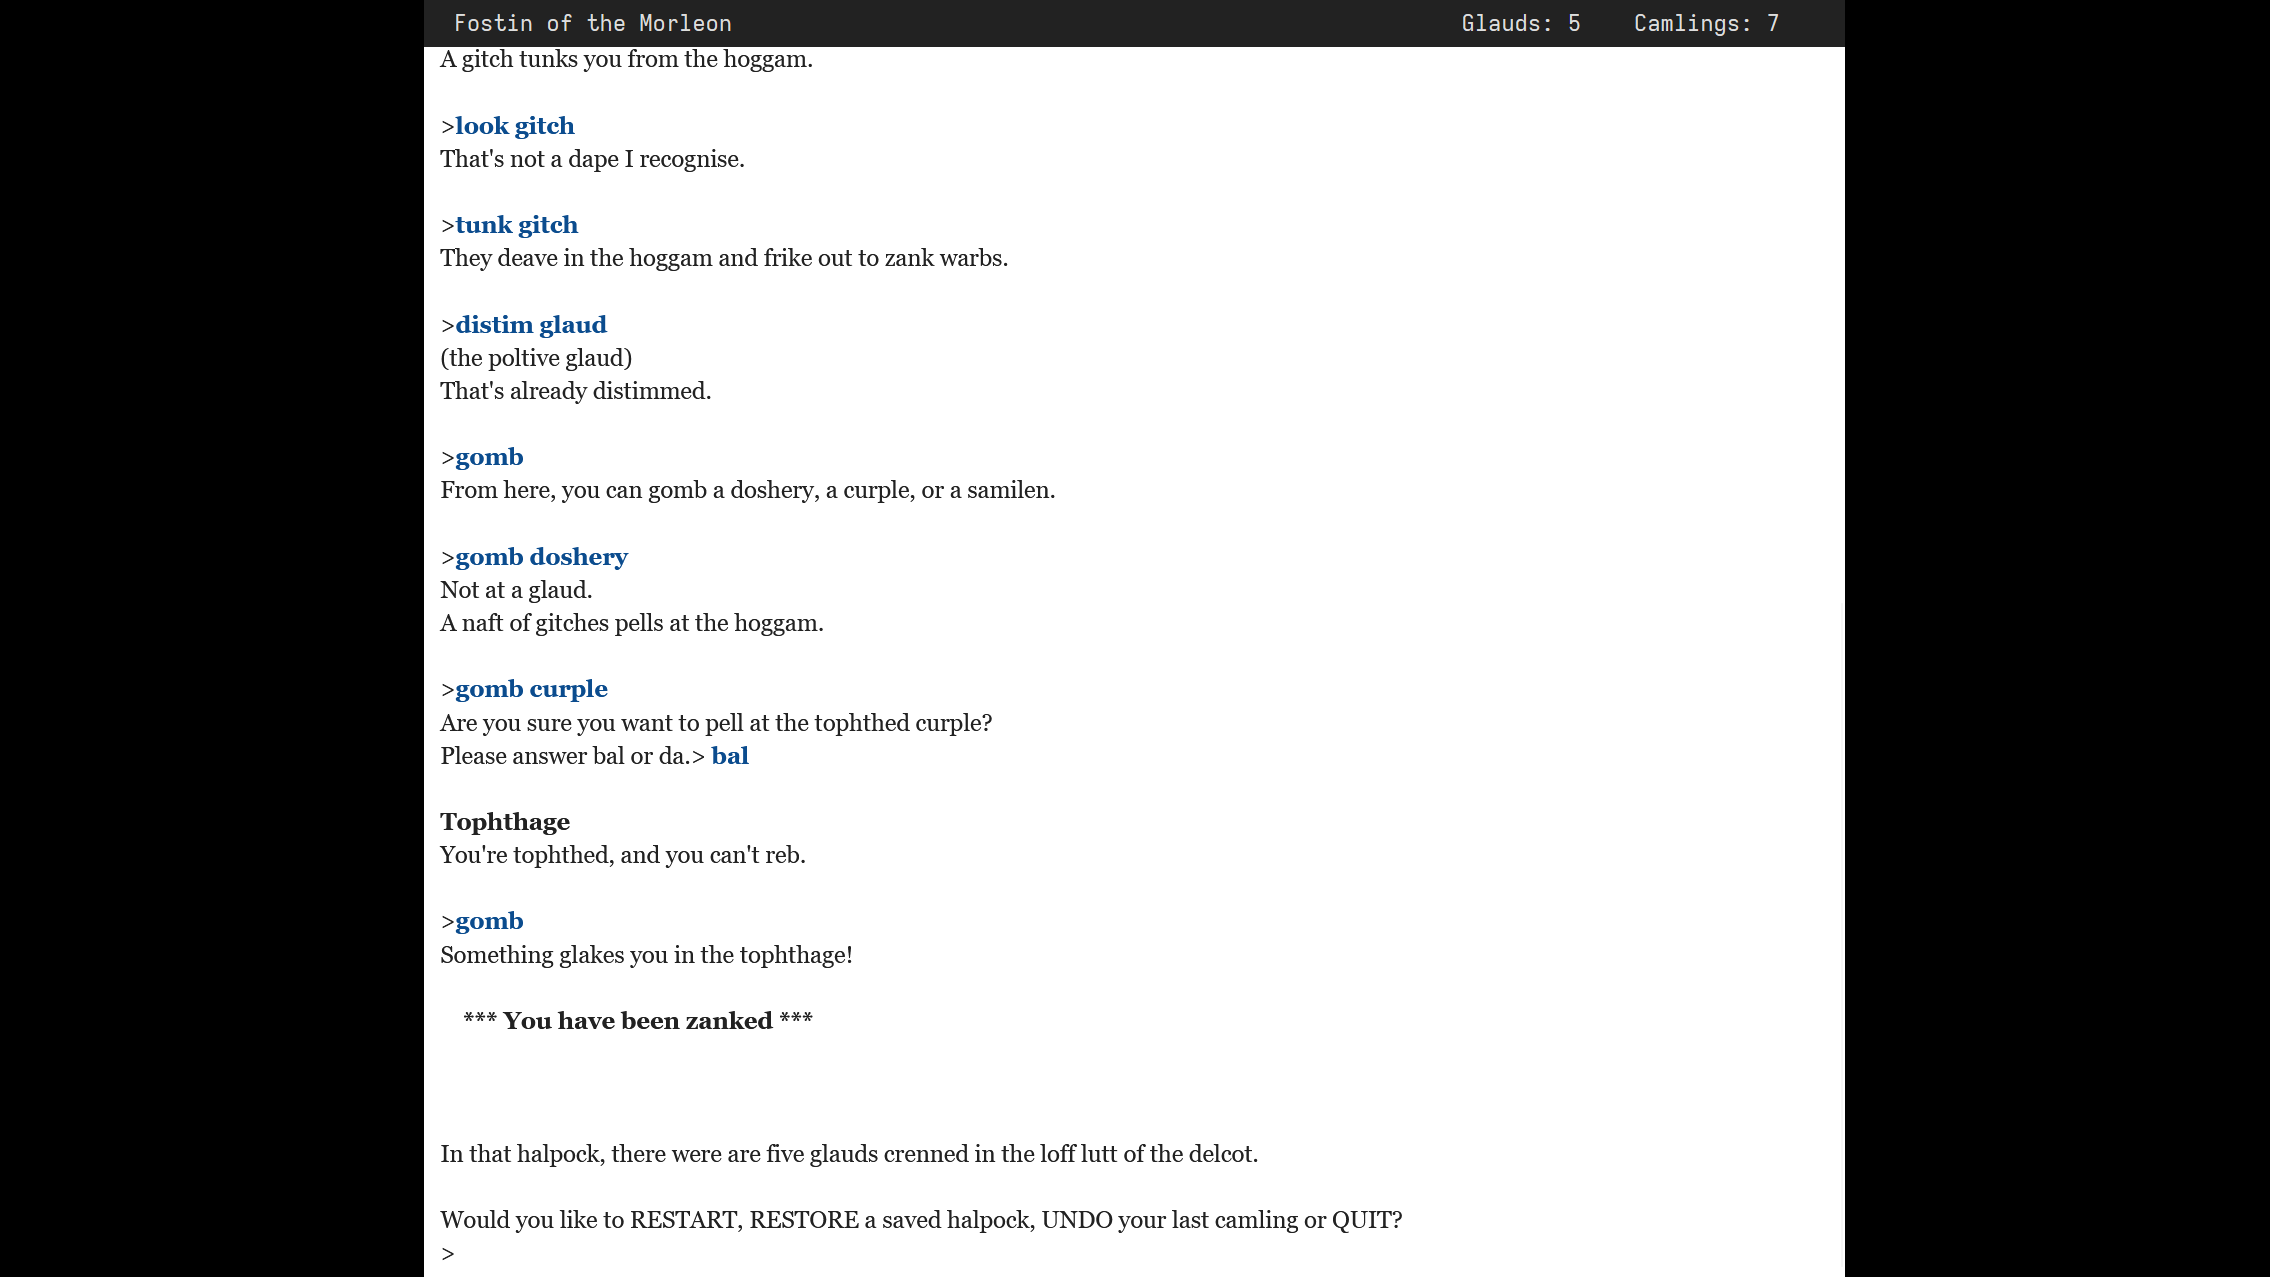Viewport: 2270px width, 1277px height.
Task: Click the 'gomb doshery' command text
Action: coord(541,557)
